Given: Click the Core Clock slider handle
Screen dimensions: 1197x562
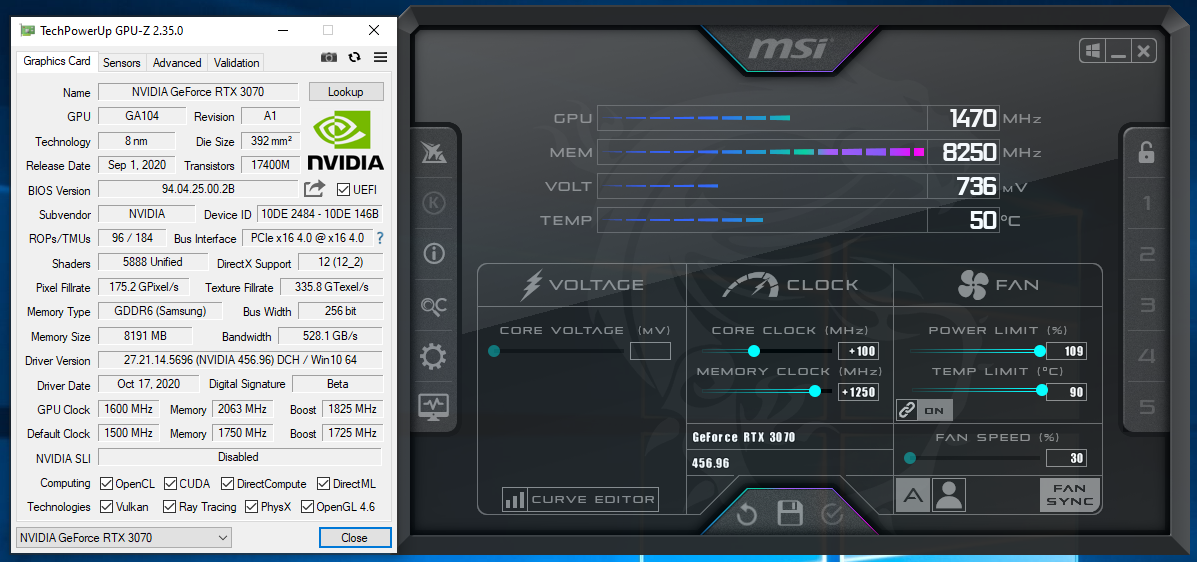Looking at the screenshot, I should 754,350.
